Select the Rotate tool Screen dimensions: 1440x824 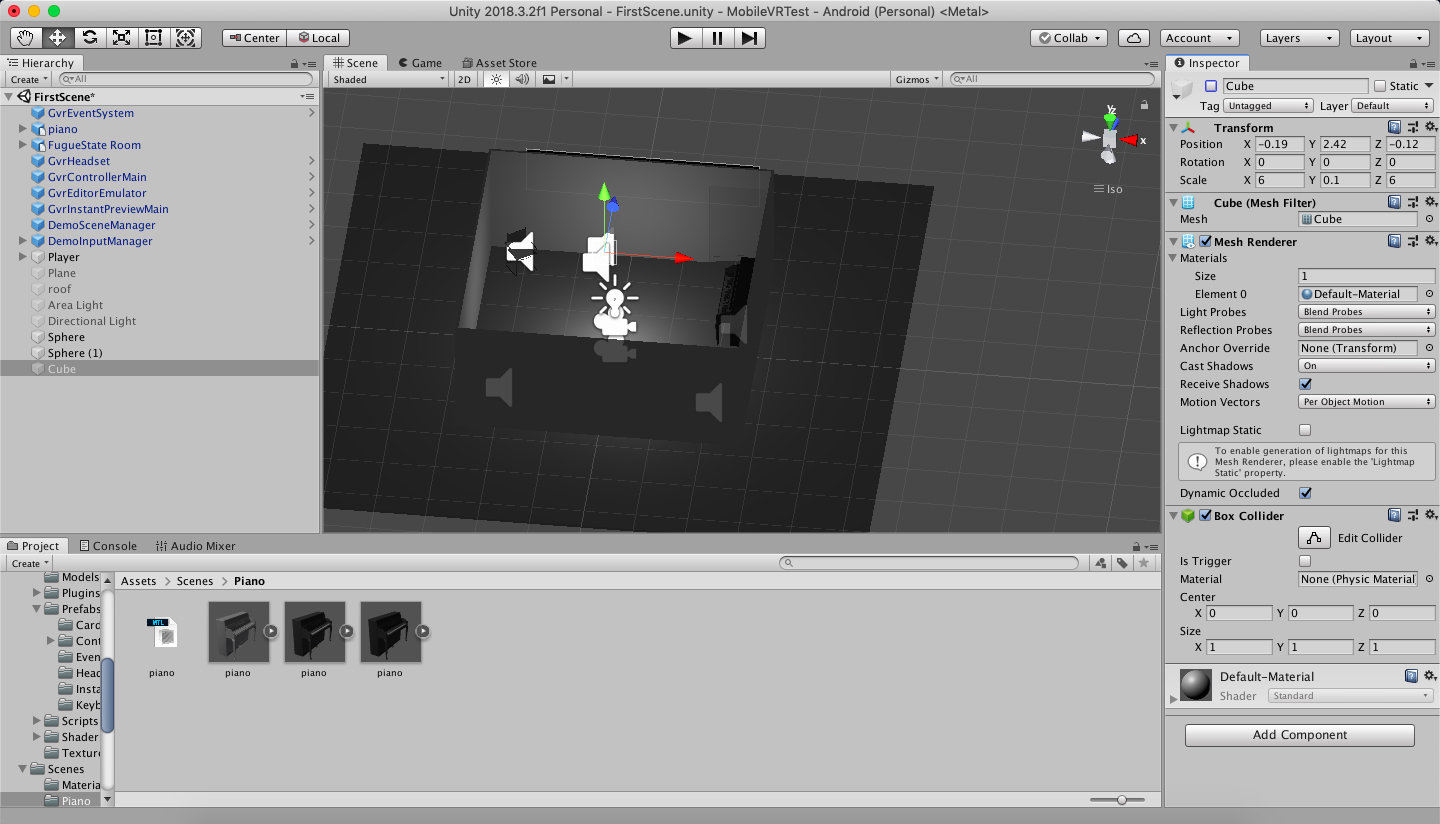[90, 38]
